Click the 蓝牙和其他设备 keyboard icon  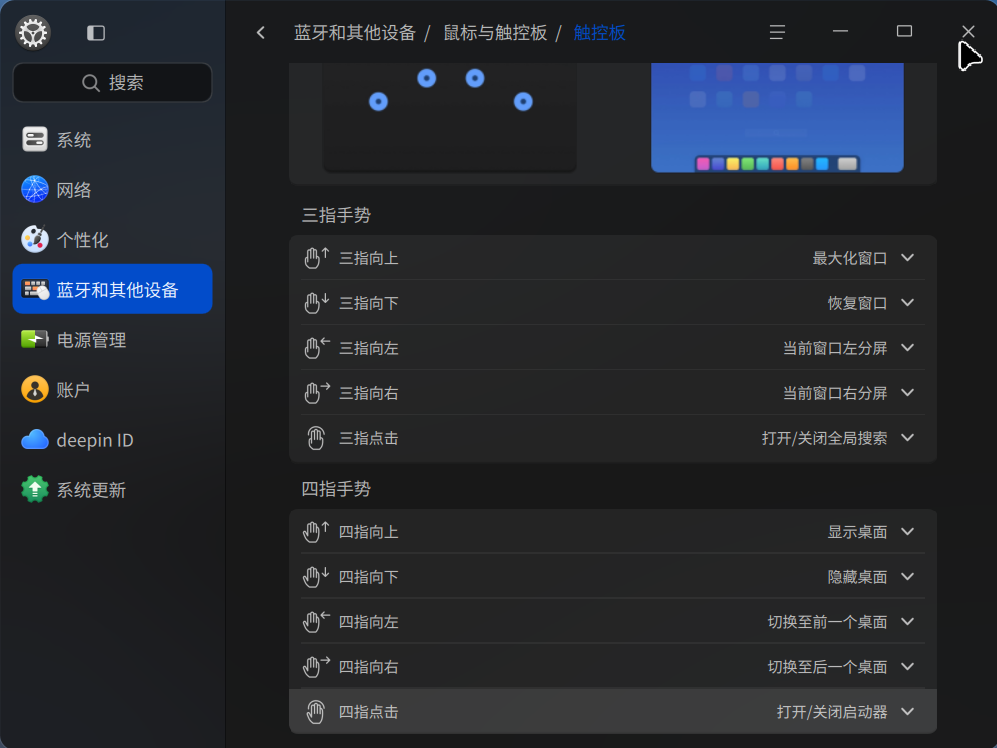tap(35, 289)
